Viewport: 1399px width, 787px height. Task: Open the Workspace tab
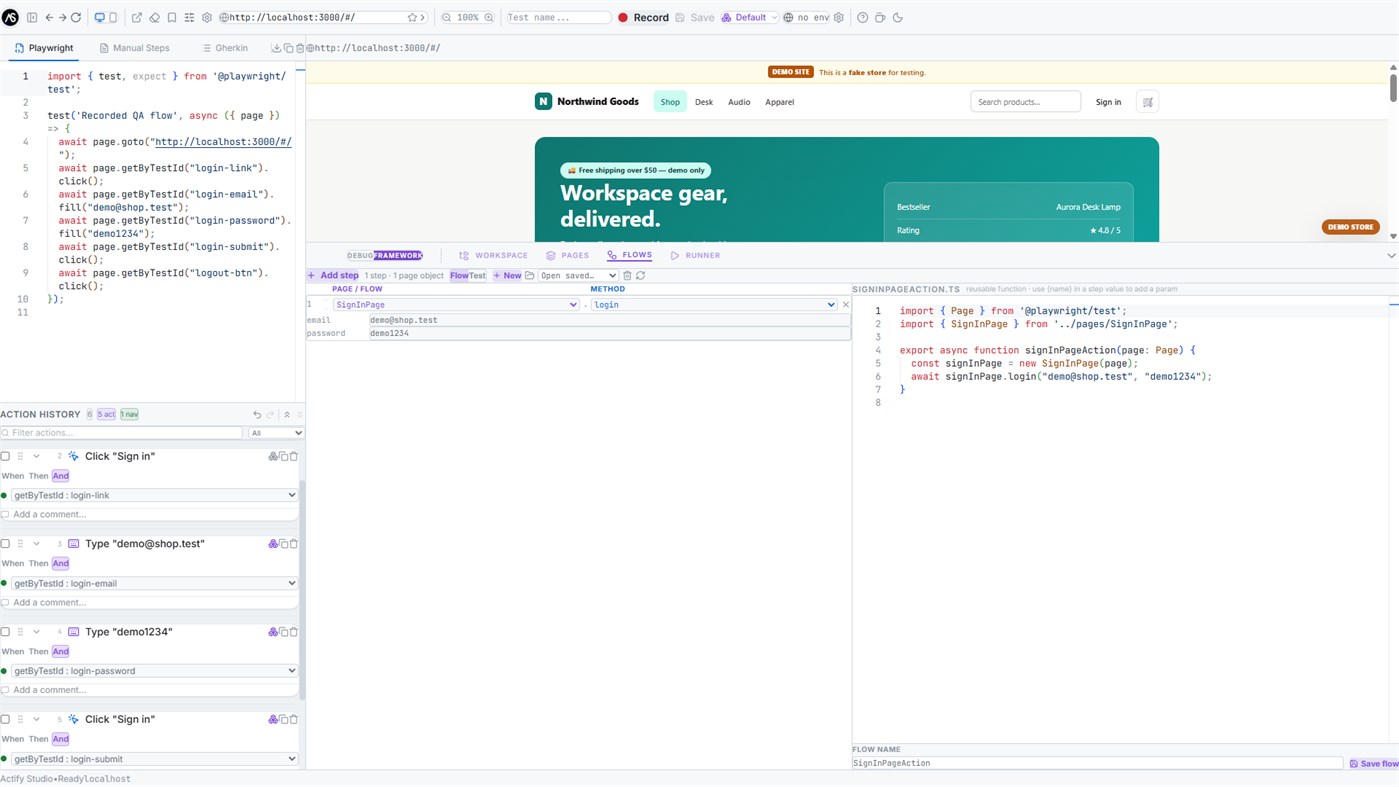point(493,255)
